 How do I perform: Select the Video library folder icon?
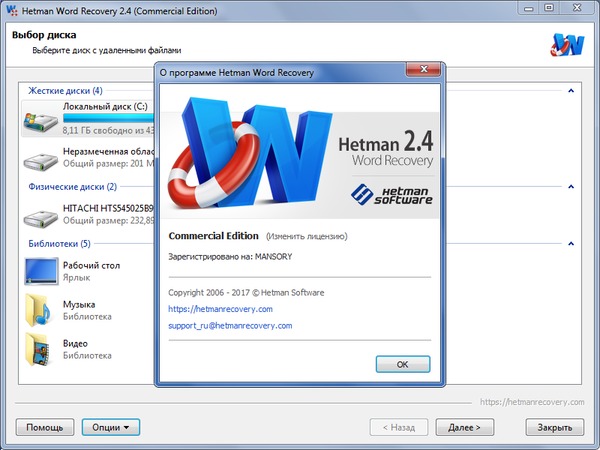(x=40, y=348)
